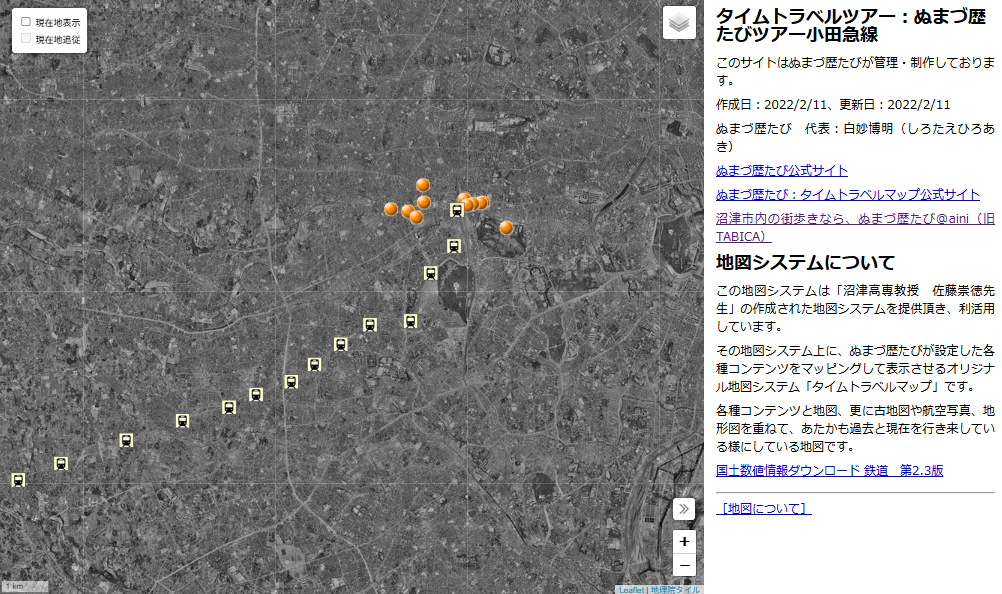This screenshot has width=1002, height=594.
Task: Open the map layers control
Action: tap(679, 22)
